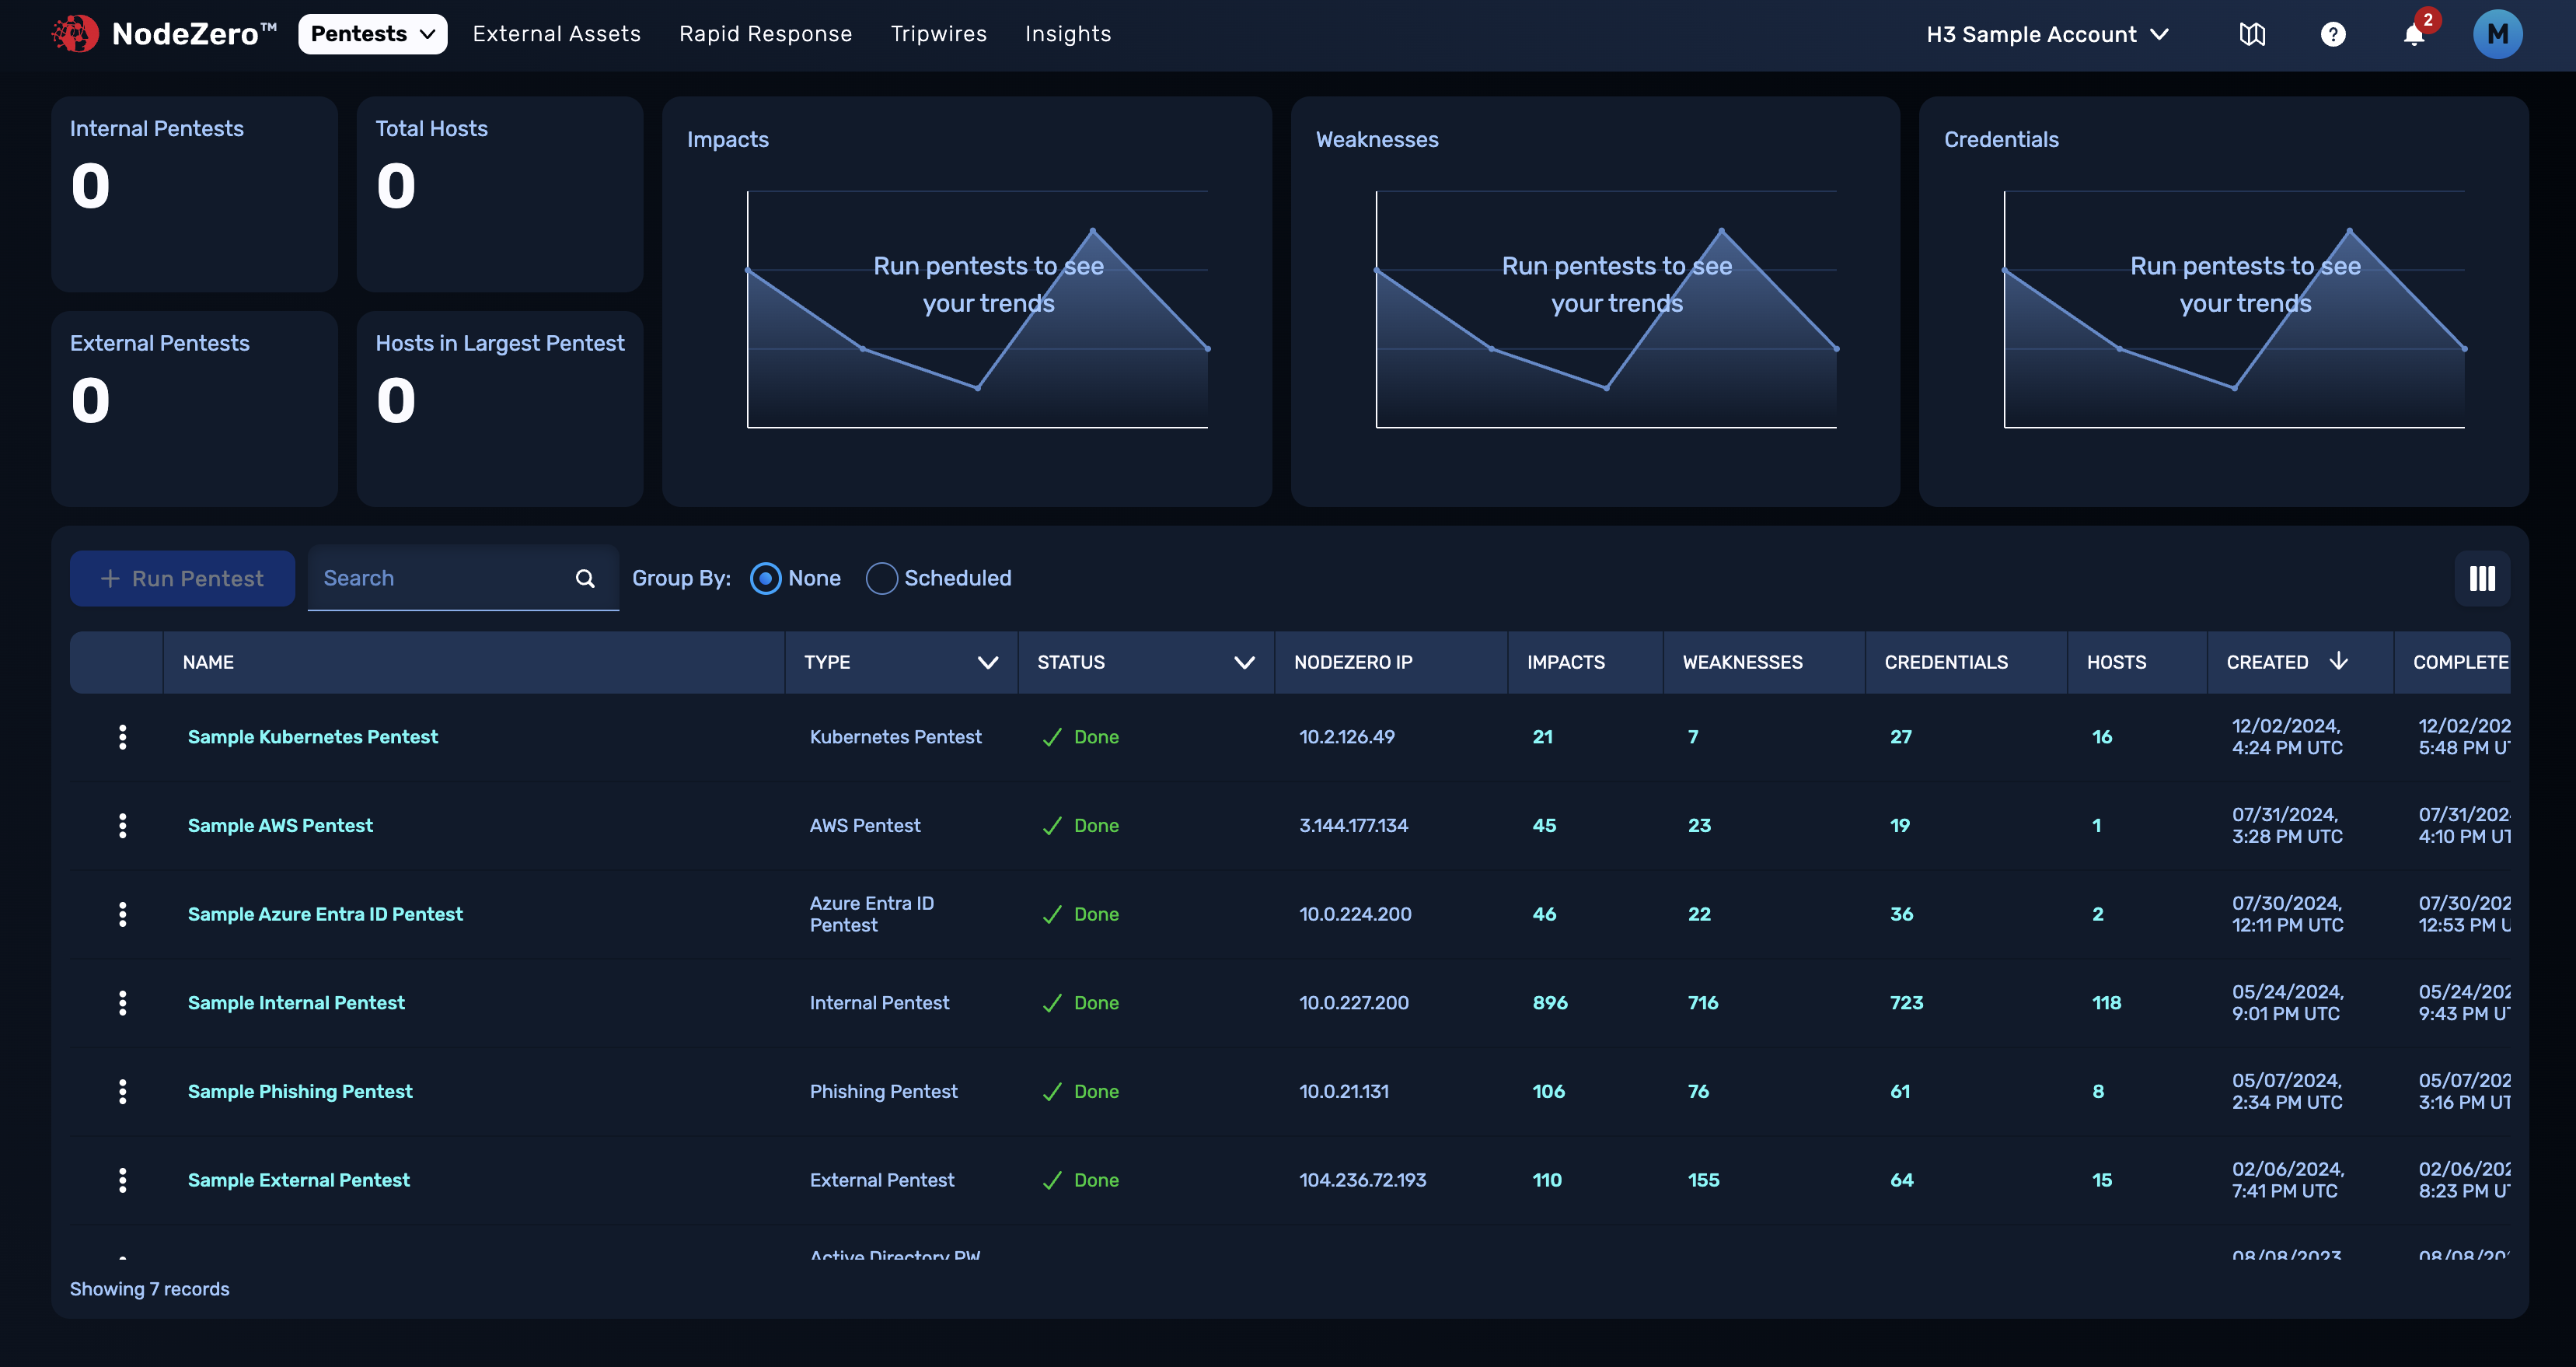
Task: Click the help question mark icon
Action: (x=2334, y=33)
